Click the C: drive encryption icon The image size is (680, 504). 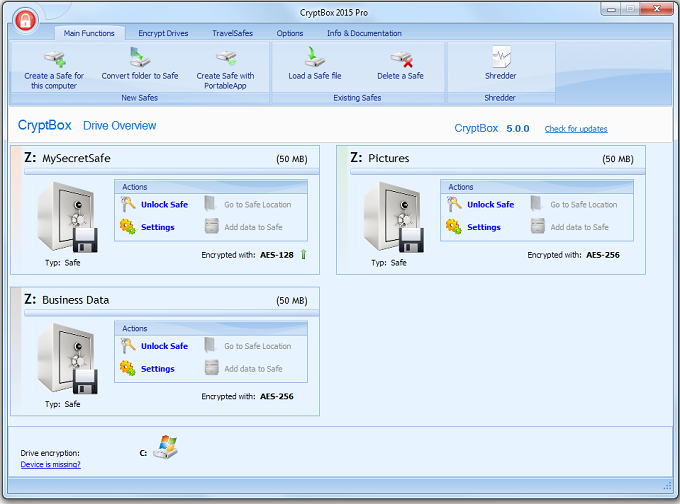click(x=165, y=448)
